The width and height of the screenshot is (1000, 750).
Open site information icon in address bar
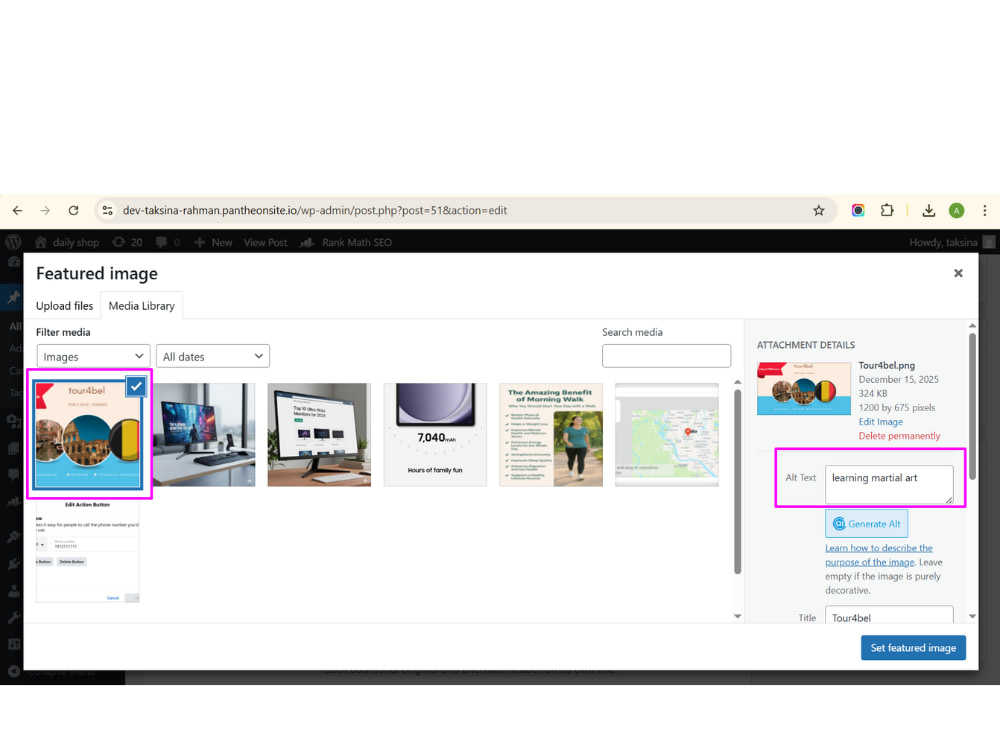coord(108,210)
